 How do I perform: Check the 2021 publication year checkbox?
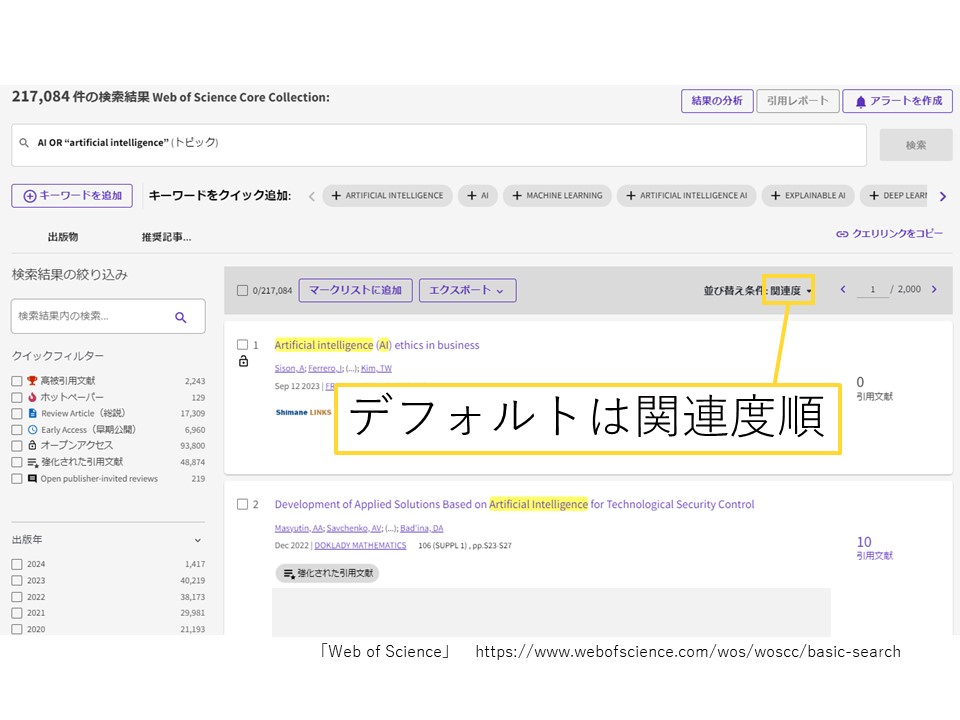(x=17, y=613)
